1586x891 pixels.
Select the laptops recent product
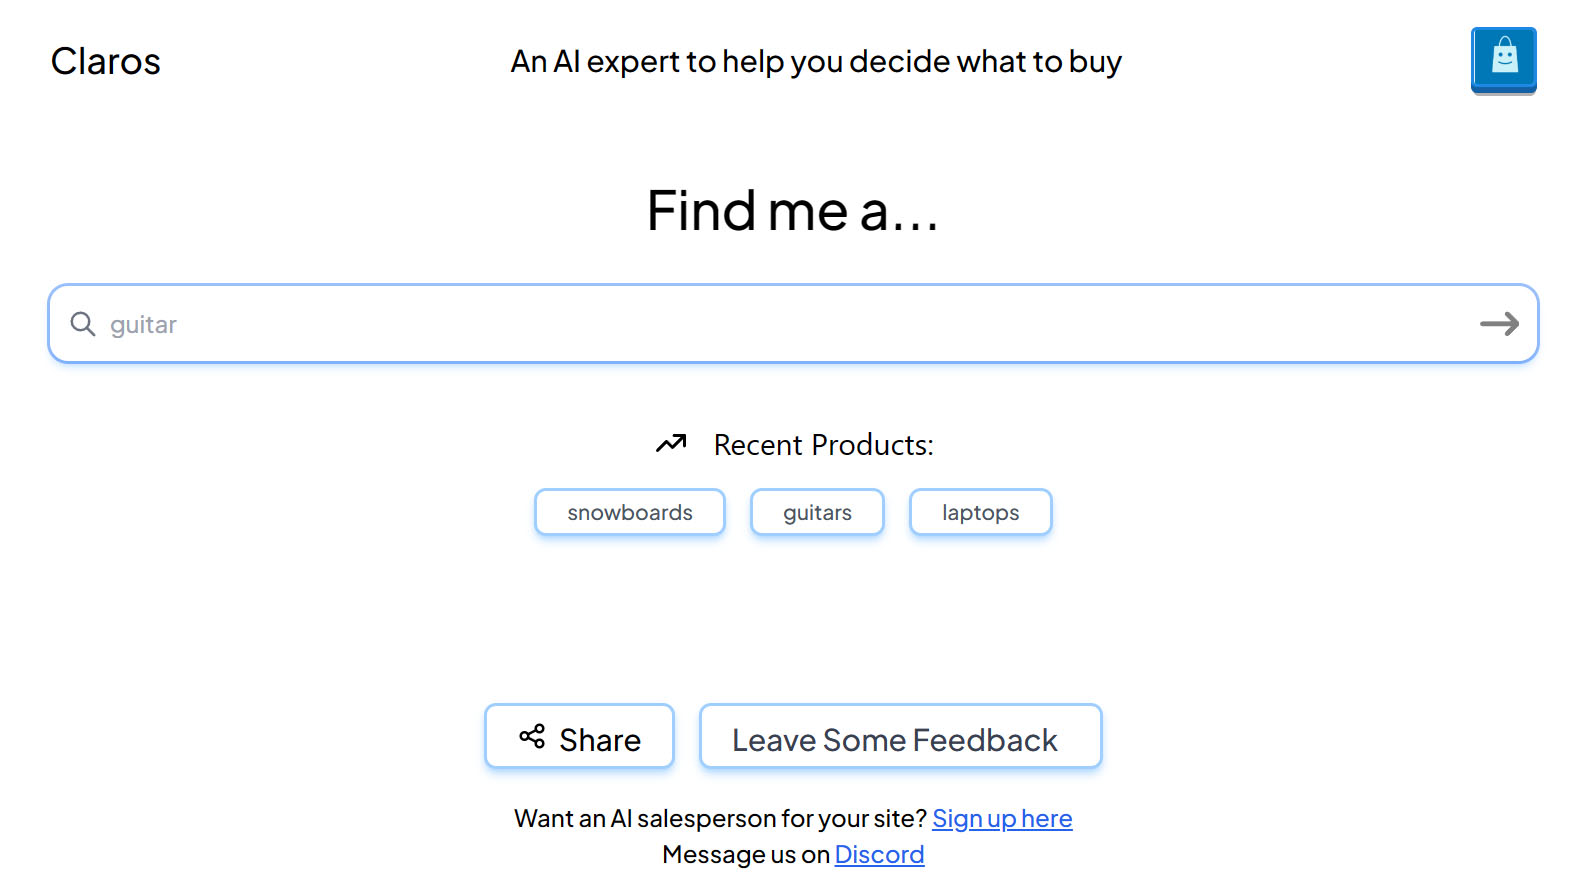click(x=980, y=512)
